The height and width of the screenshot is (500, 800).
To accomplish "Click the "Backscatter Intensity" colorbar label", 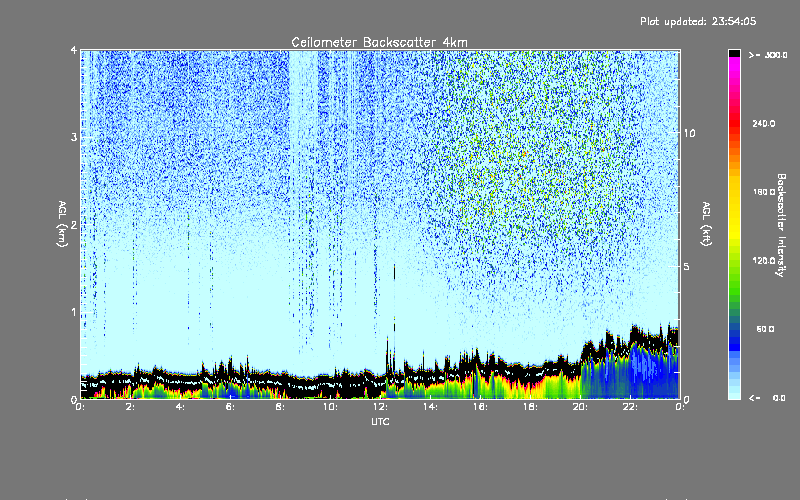I will click(781, 225).
